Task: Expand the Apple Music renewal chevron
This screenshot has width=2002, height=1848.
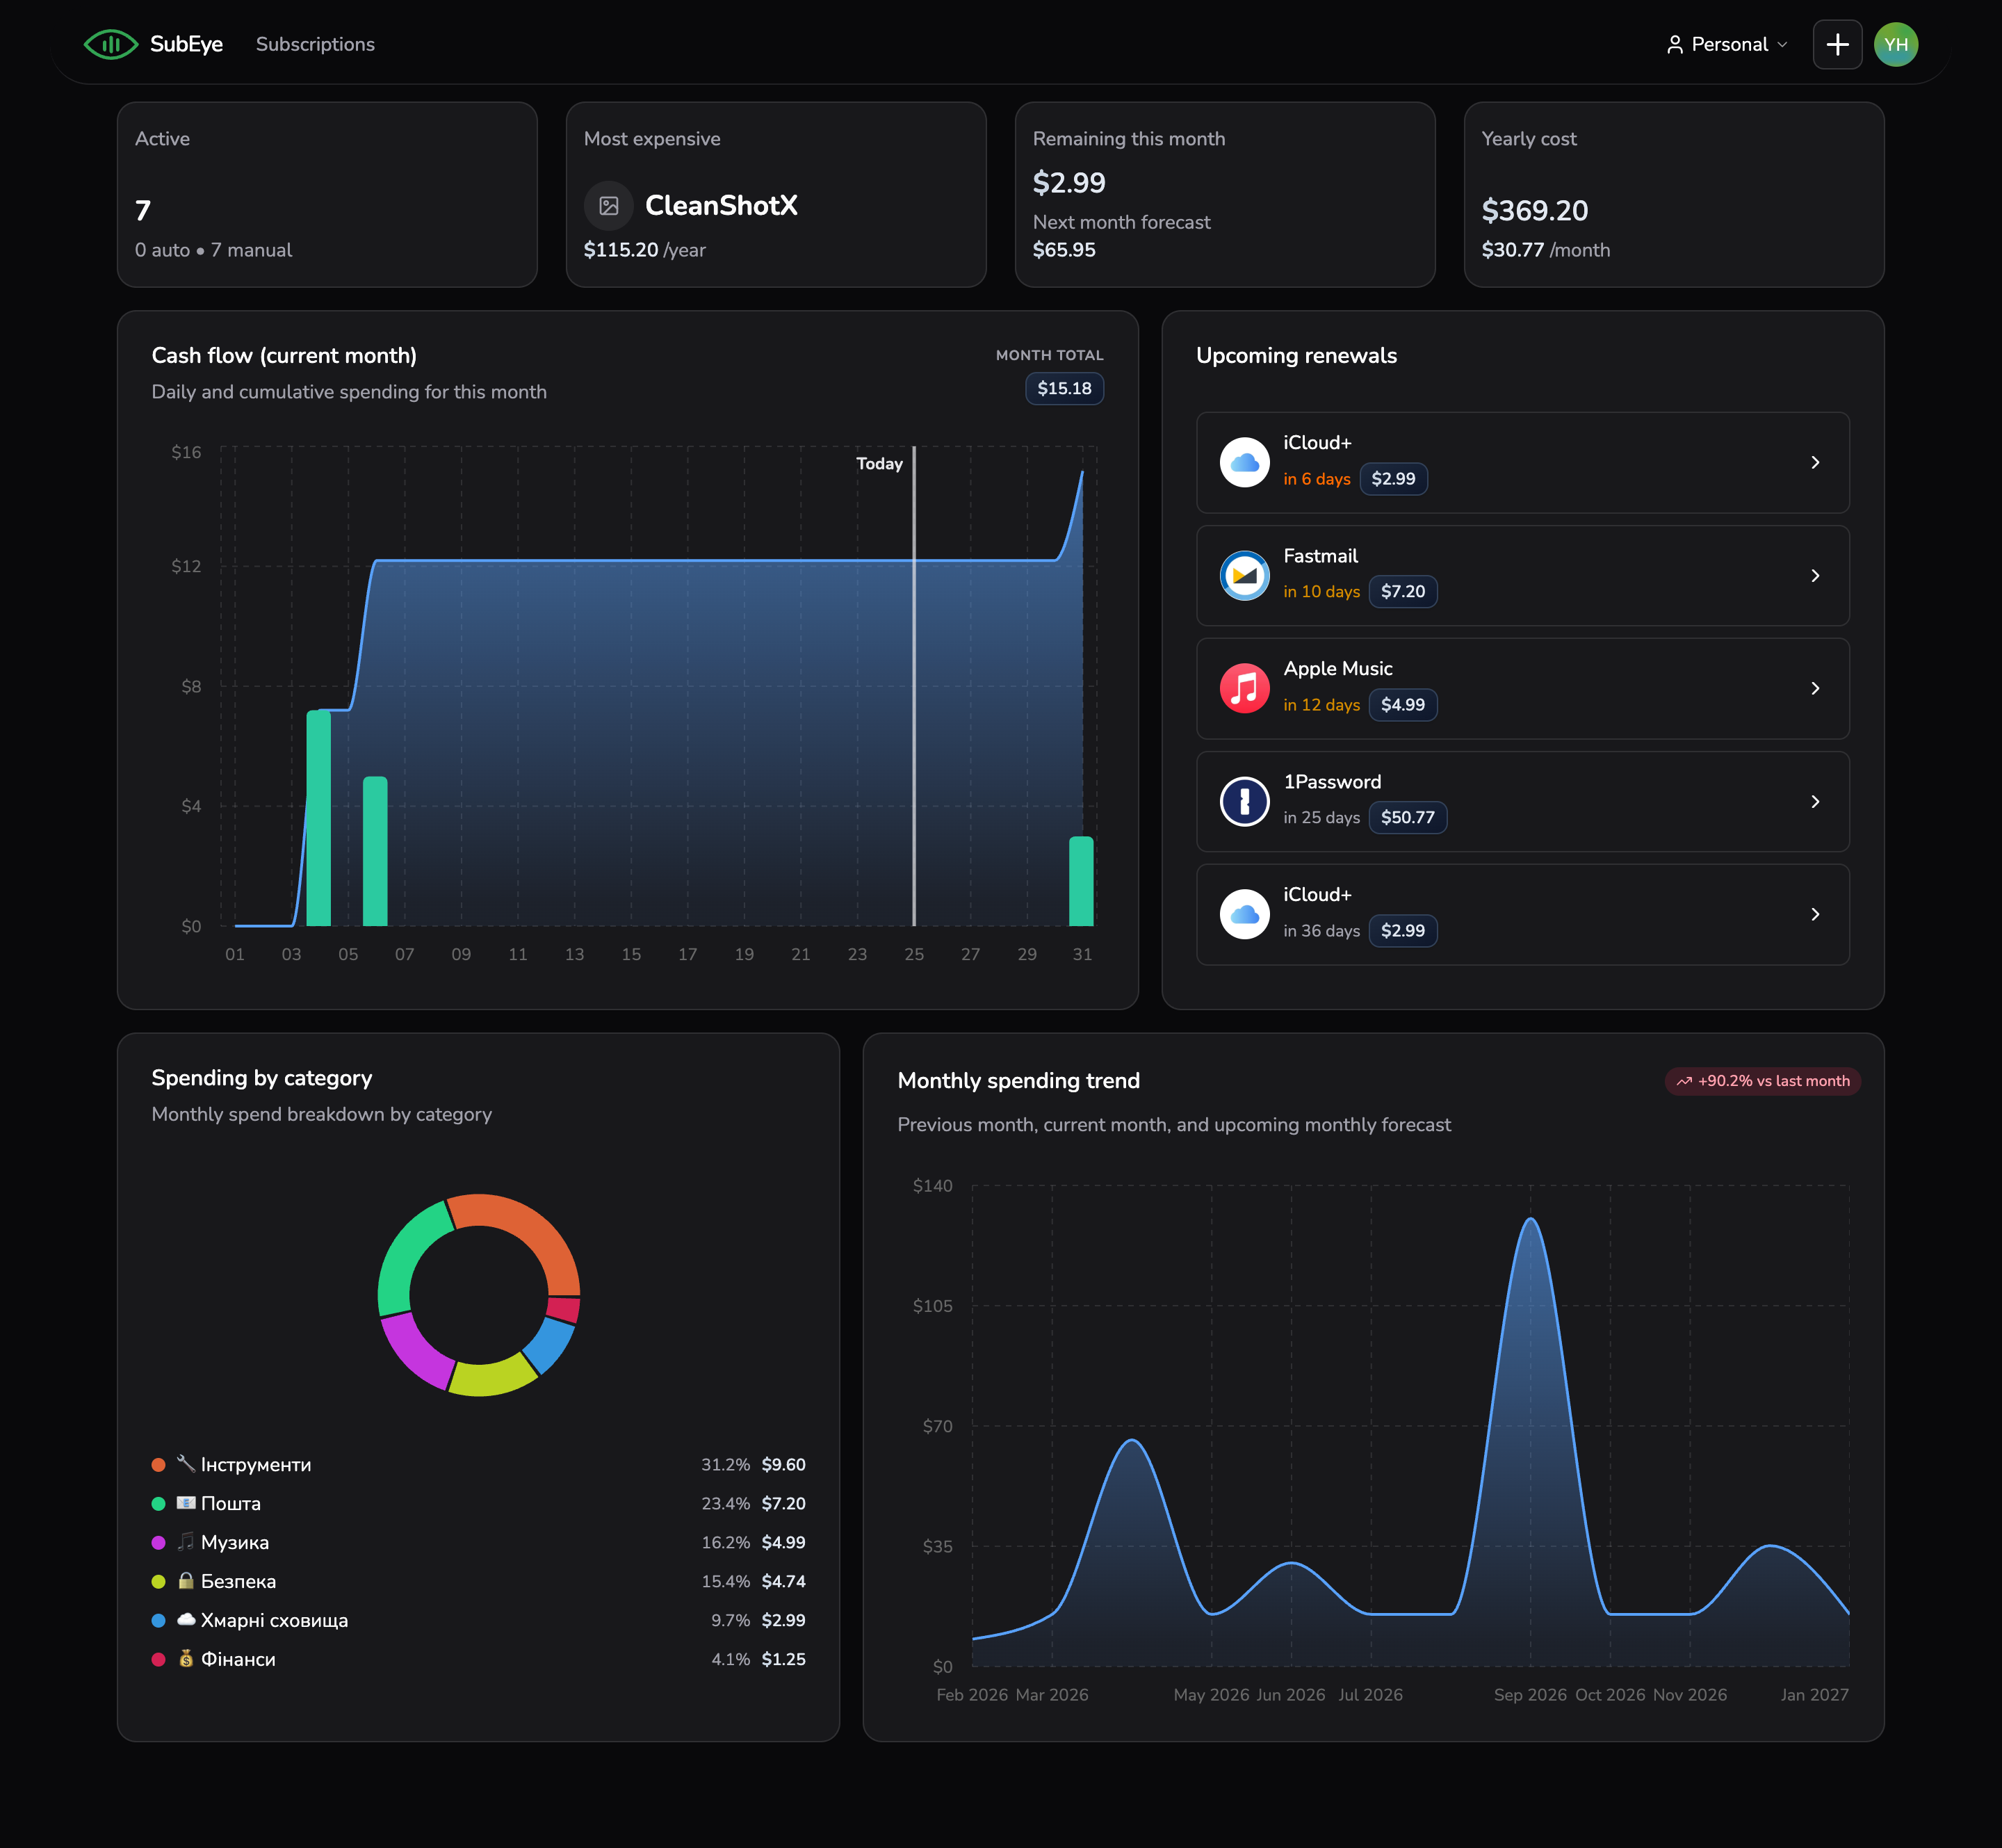Action: (x=1814, y=688)
